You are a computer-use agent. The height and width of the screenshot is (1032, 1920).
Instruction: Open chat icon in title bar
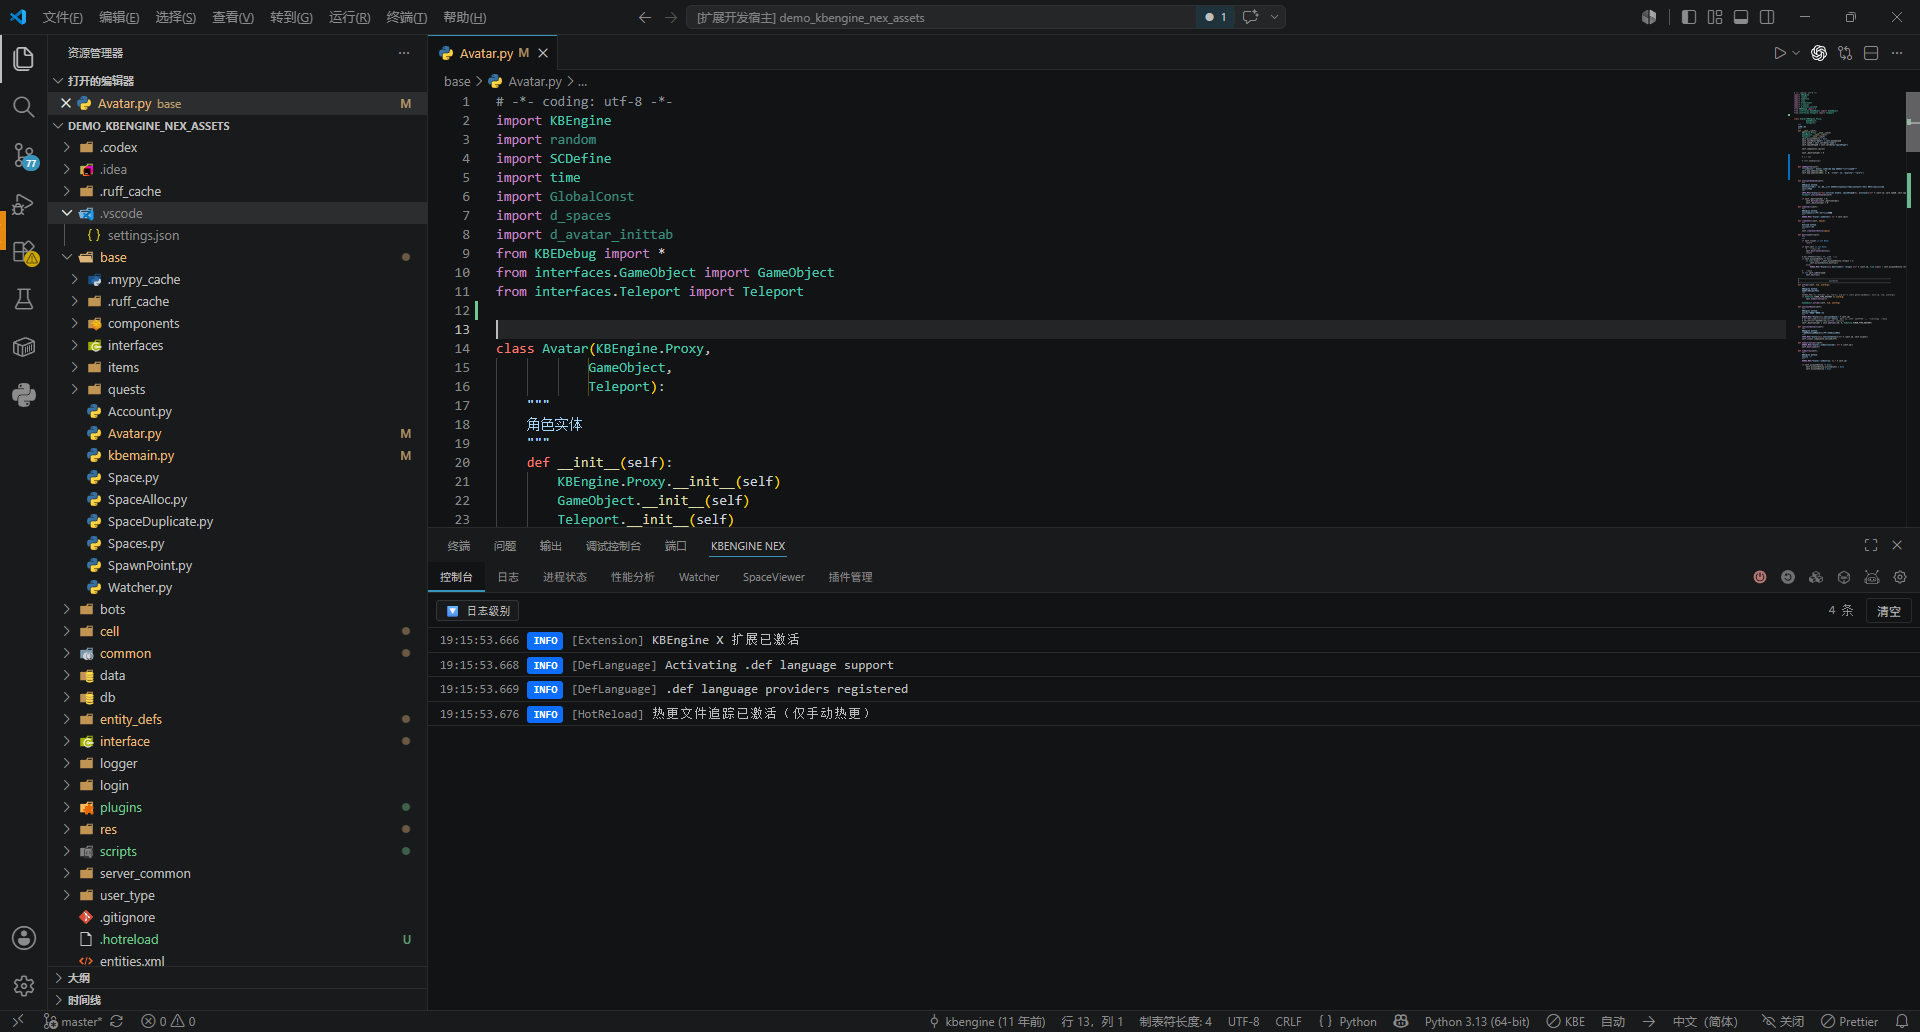pos(1250,17)
